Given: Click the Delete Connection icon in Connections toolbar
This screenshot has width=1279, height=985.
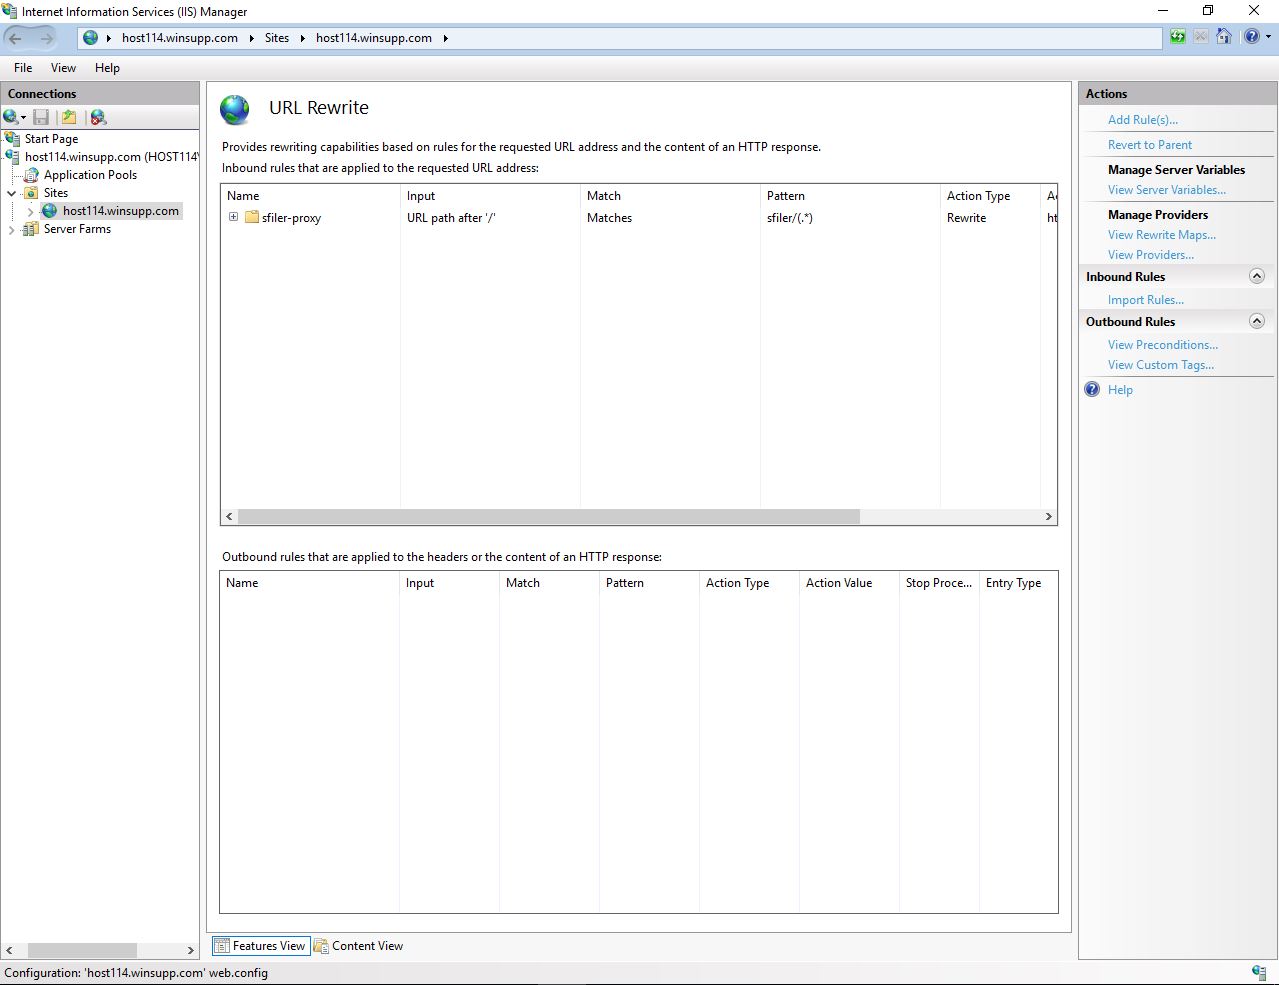Looking at the screenshot, I should click(98, 117).
